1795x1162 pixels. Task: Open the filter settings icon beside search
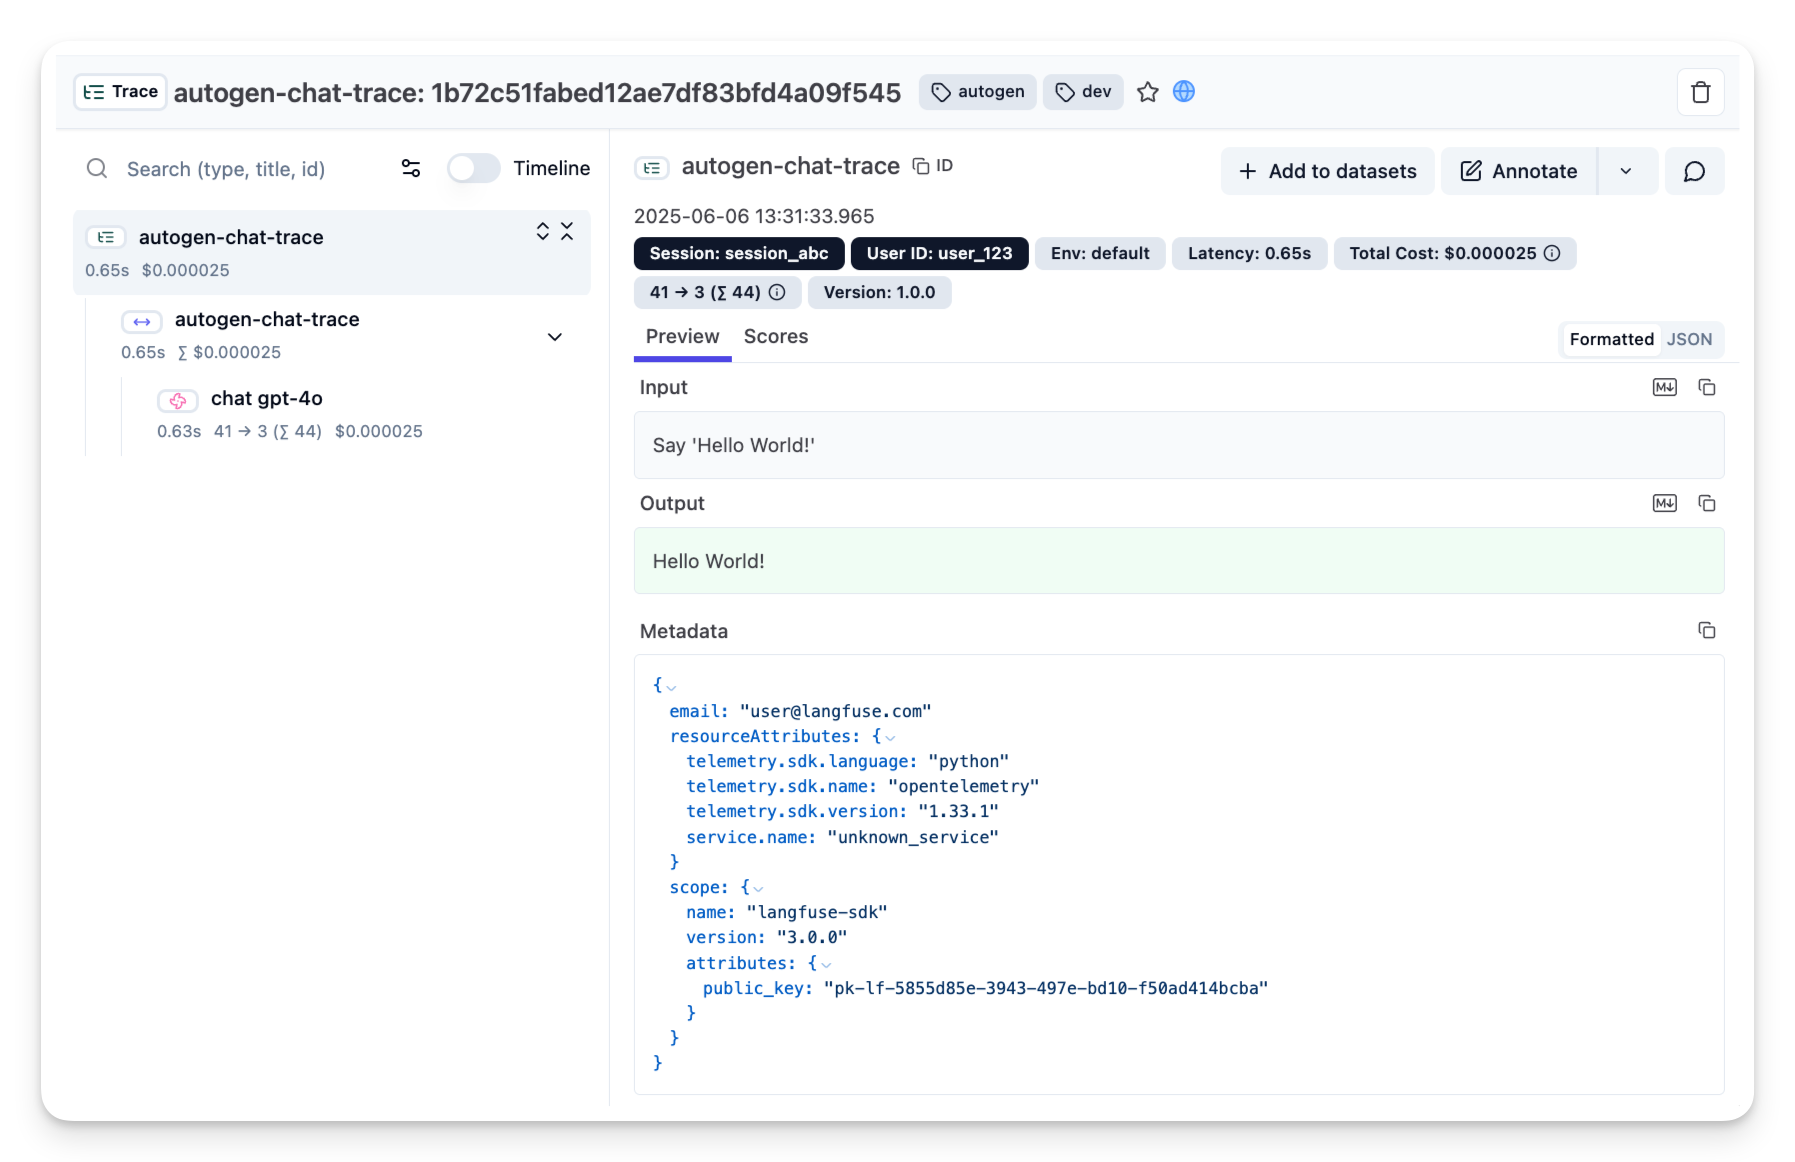coord(411,168)
